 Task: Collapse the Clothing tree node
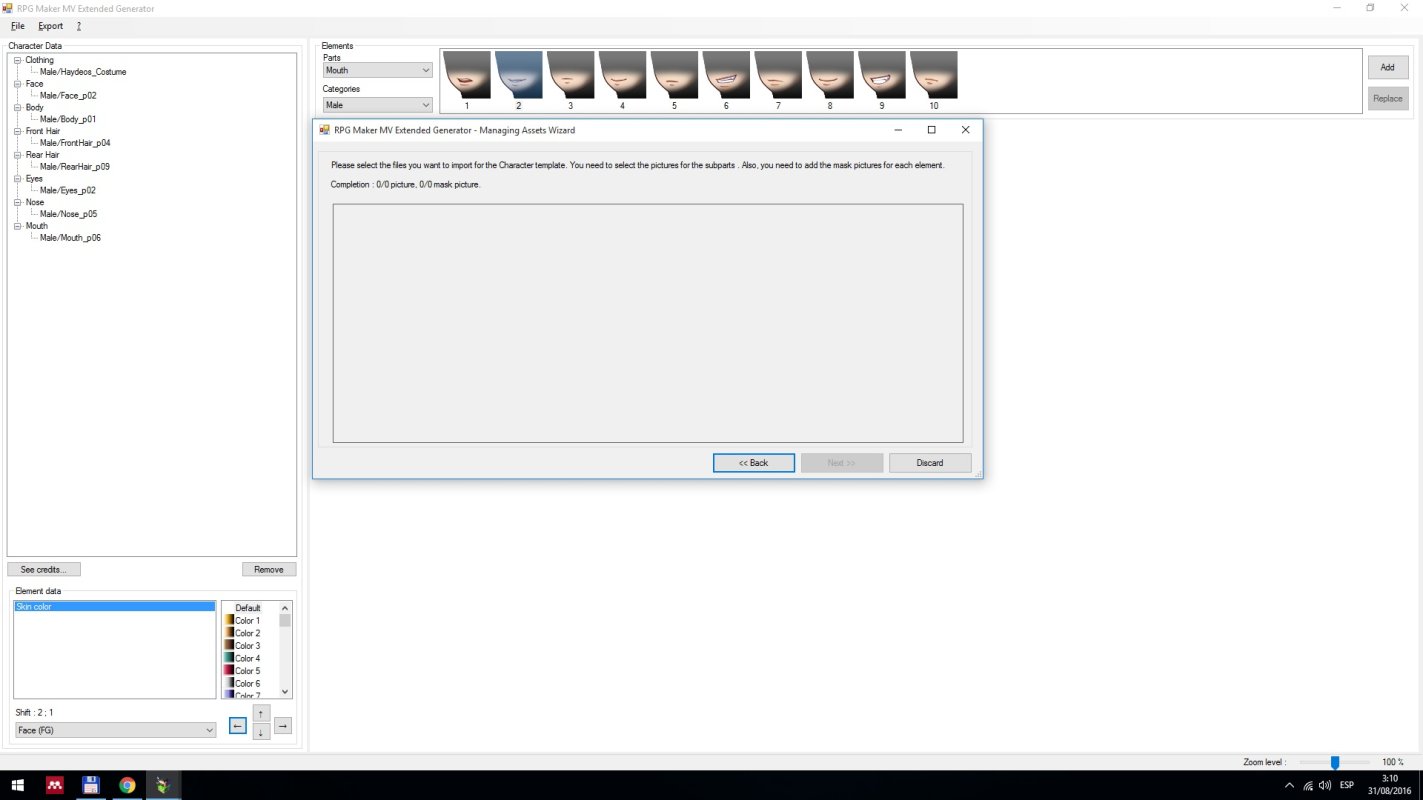tap(17, 60)
